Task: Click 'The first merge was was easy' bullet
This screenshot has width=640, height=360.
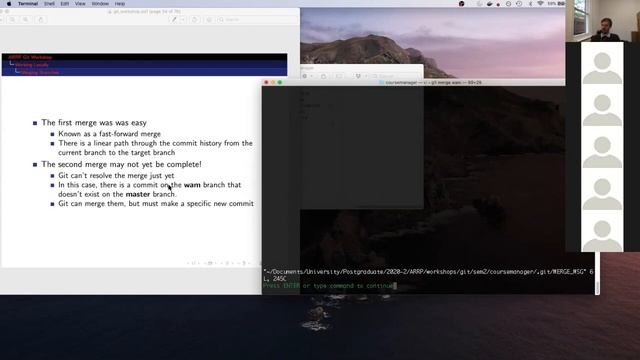Action: [94, 122]
